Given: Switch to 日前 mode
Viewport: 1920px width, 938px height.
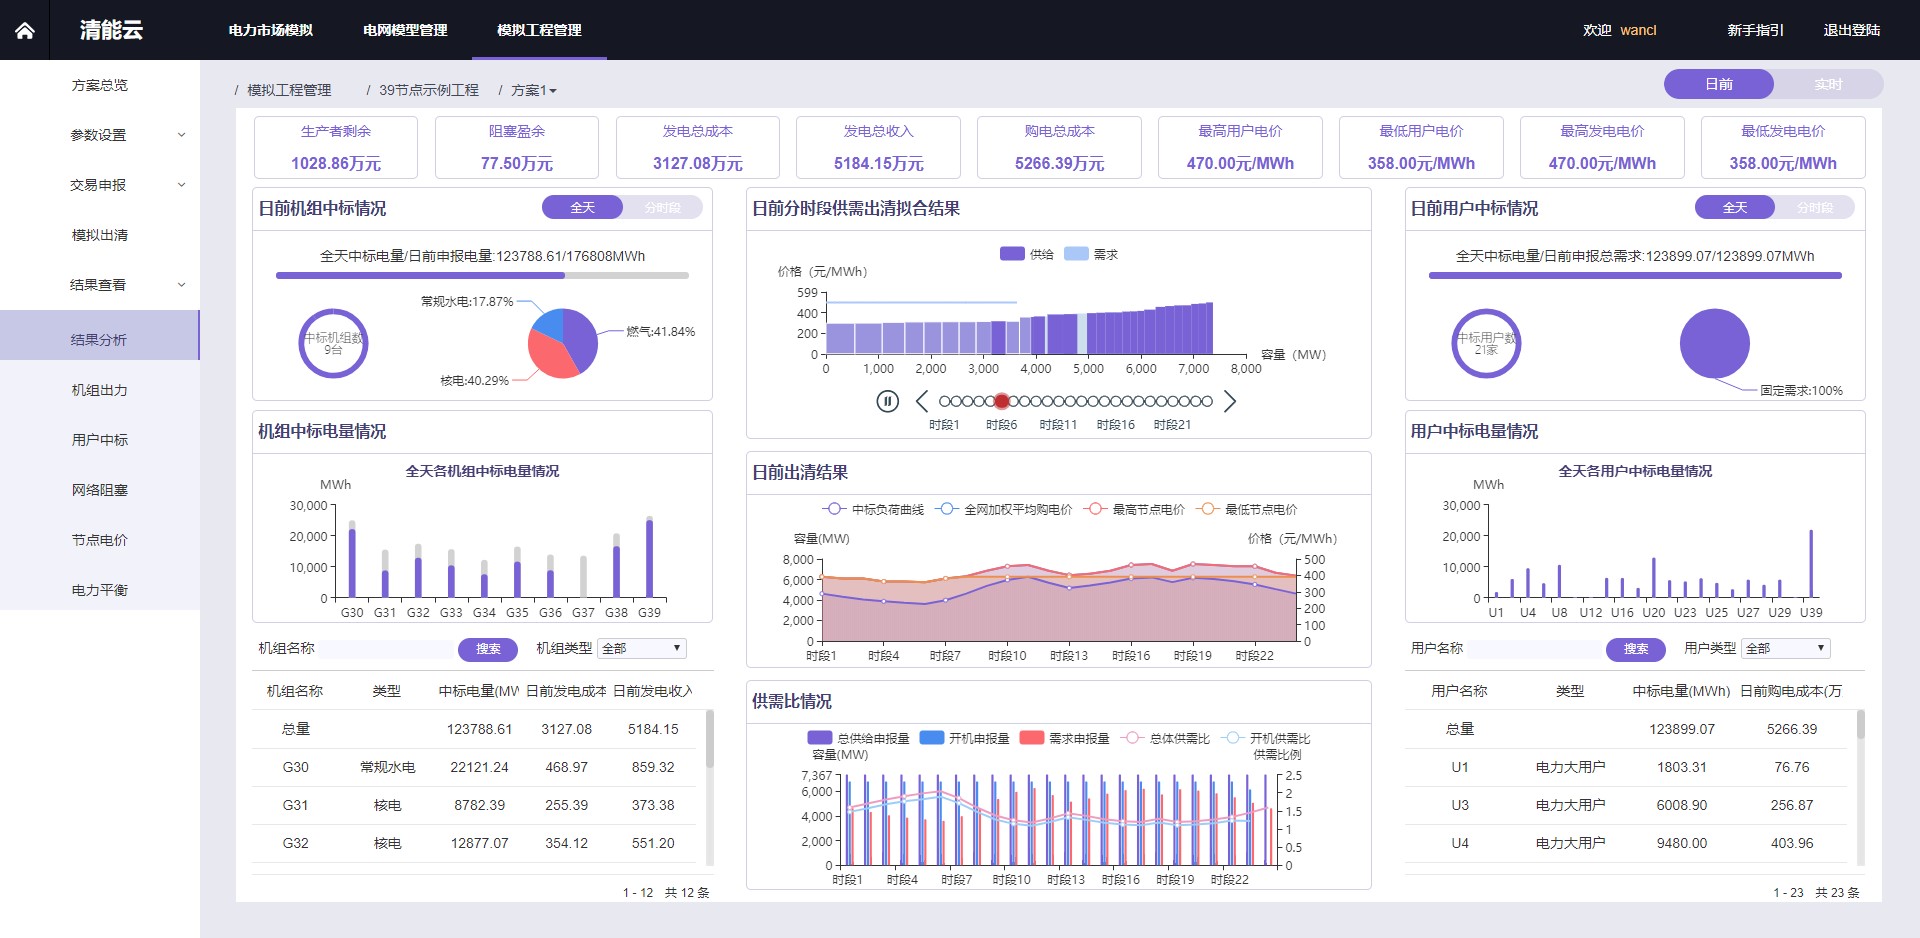Looking at the screenshot, I should coord(1719,84).
